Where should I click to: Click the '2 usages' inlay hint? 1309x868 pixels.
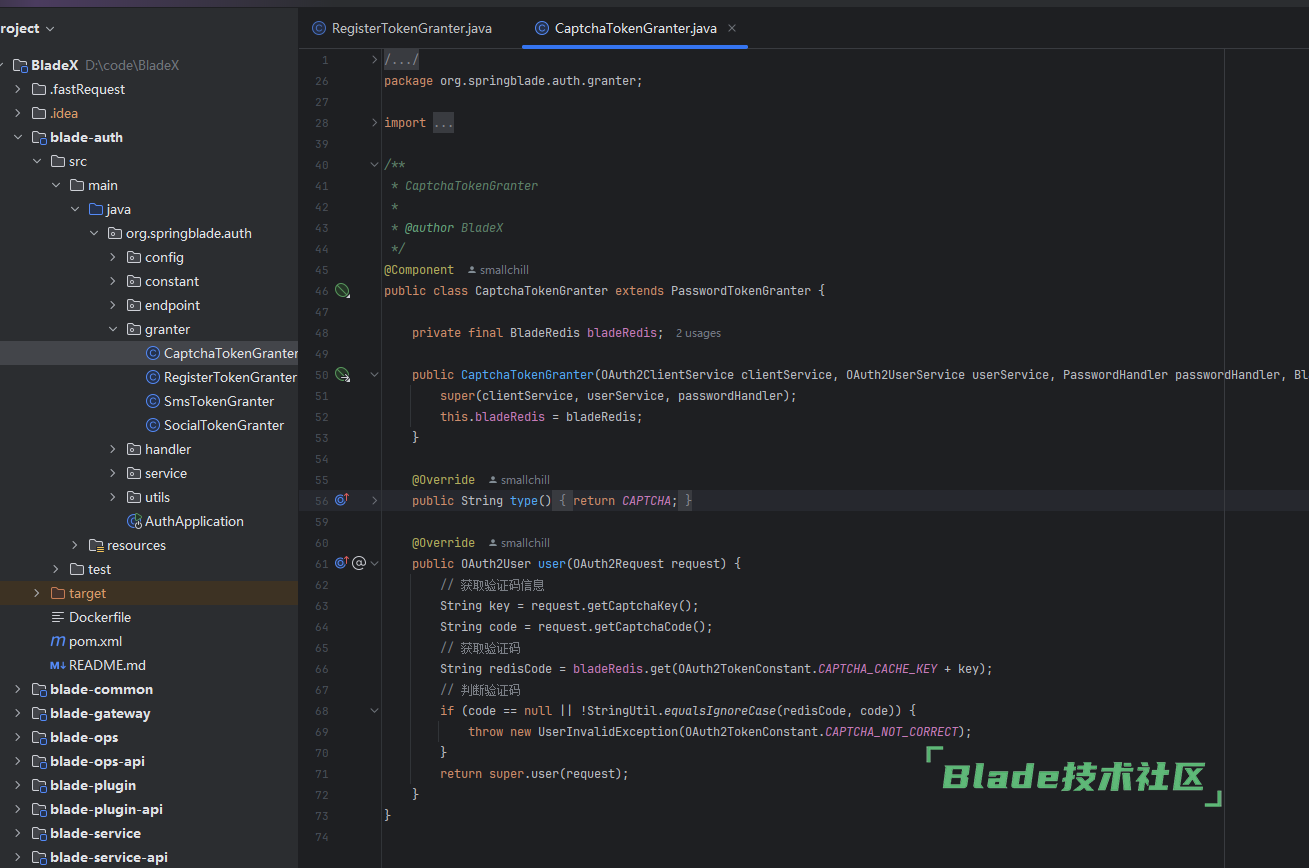pos(698,333)
